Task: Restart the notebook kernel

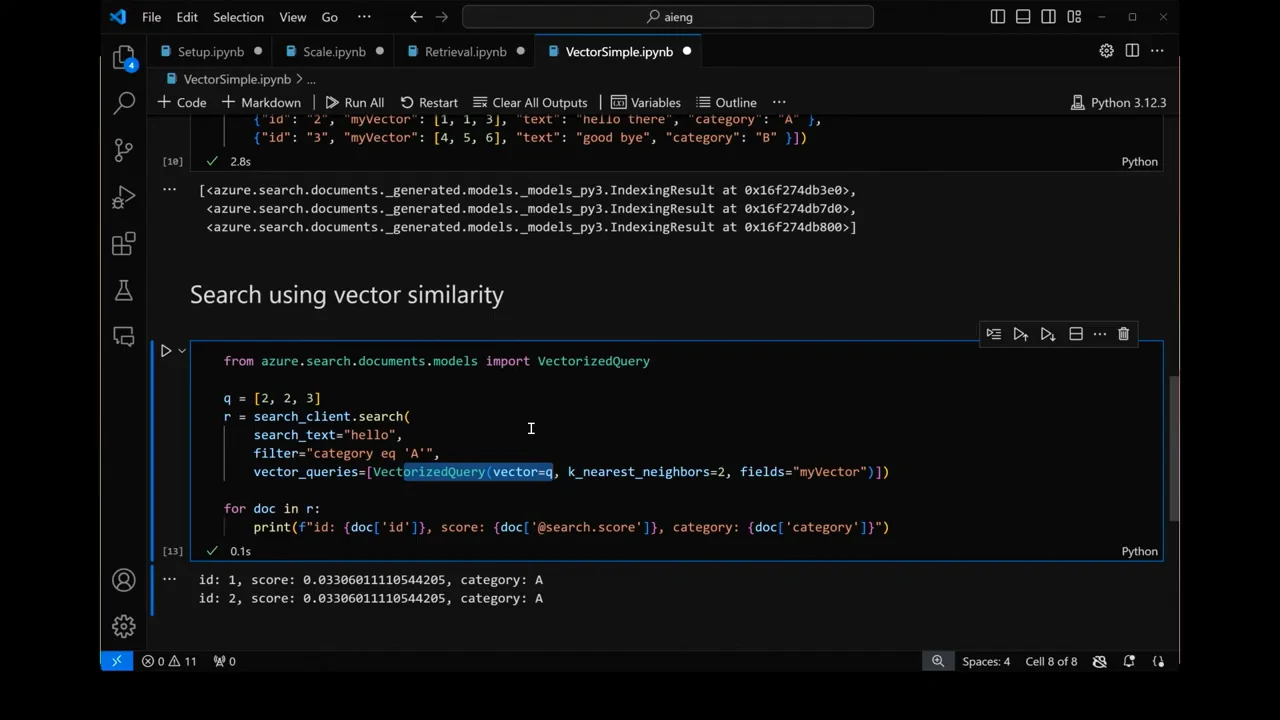Action: (x=429, y=102)
